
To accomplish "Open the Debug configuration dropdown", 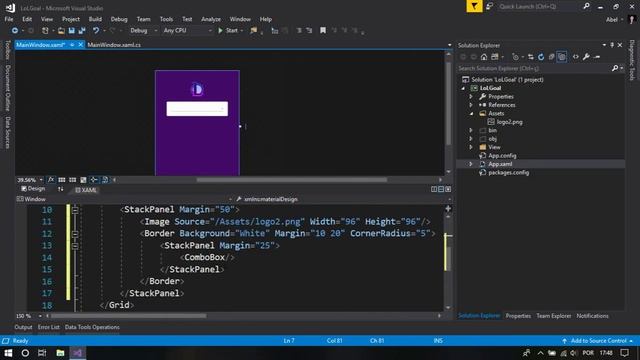I will point(143,31).
